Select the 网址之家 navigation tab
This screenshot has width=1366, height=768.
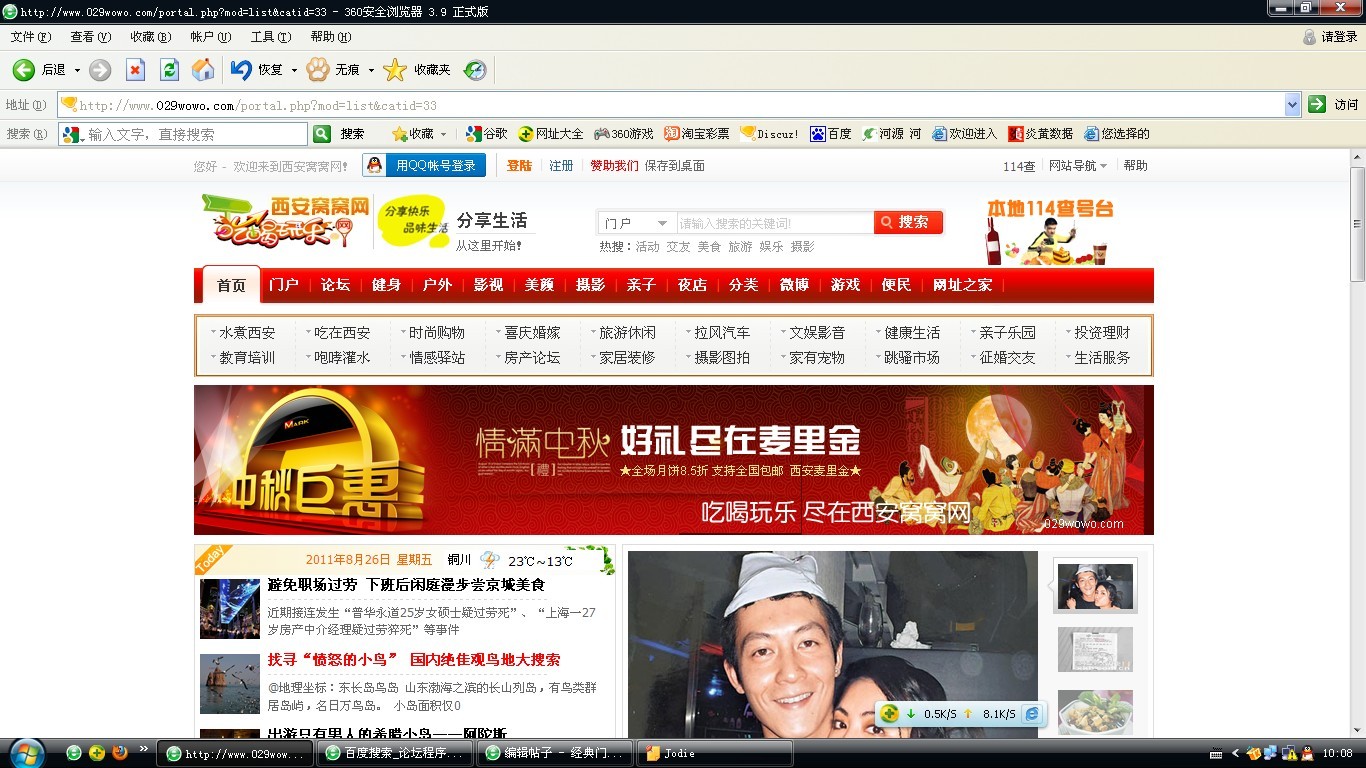click(x=962, y=285)
